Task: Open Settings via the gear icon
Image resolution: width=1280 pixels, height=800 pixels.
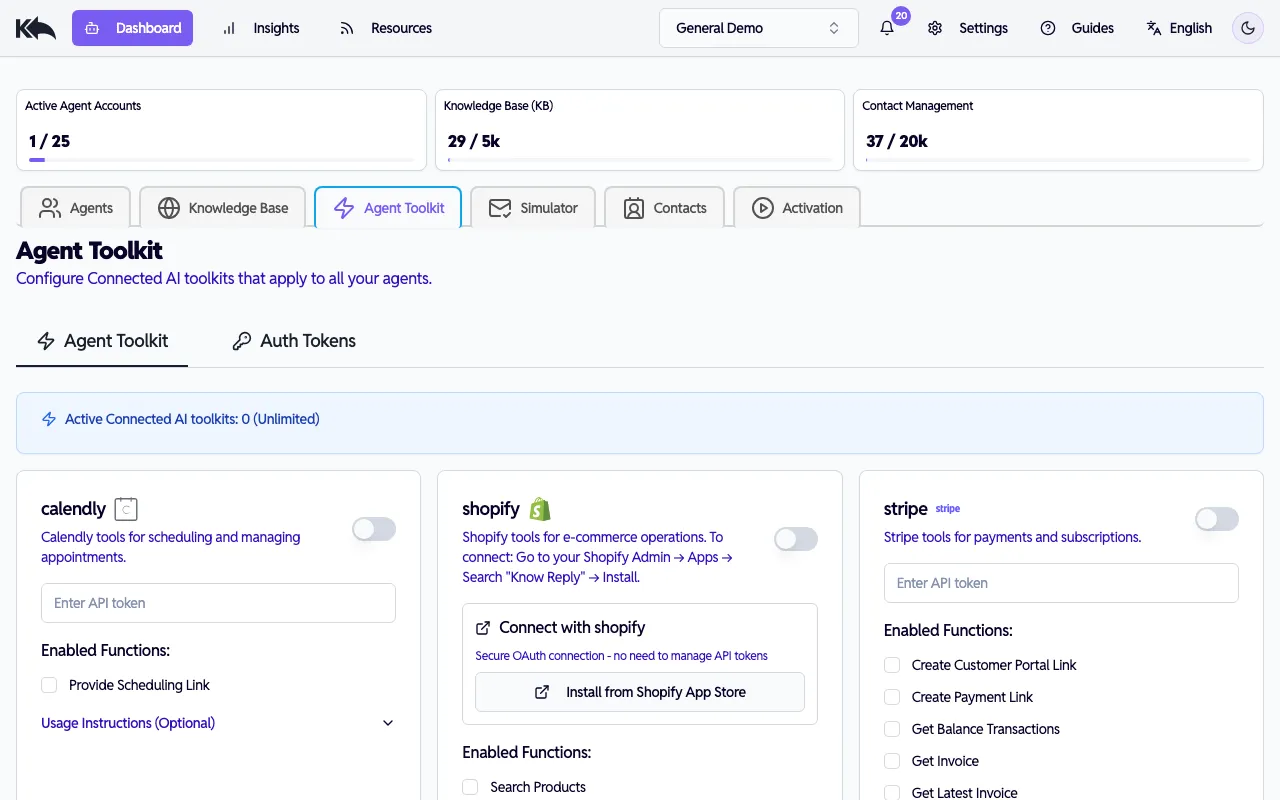Action: click(x=935, y=28)
